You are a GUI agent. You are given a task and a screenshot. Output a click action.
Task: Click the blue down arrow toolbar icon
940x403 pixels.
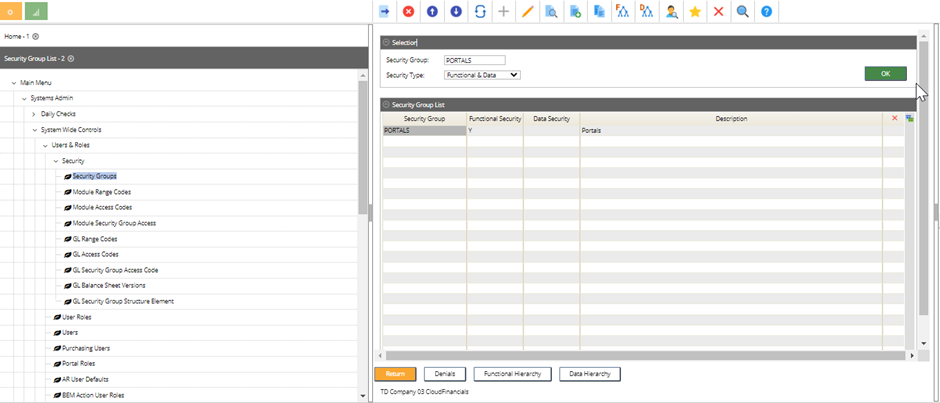(x=456, y=11)
